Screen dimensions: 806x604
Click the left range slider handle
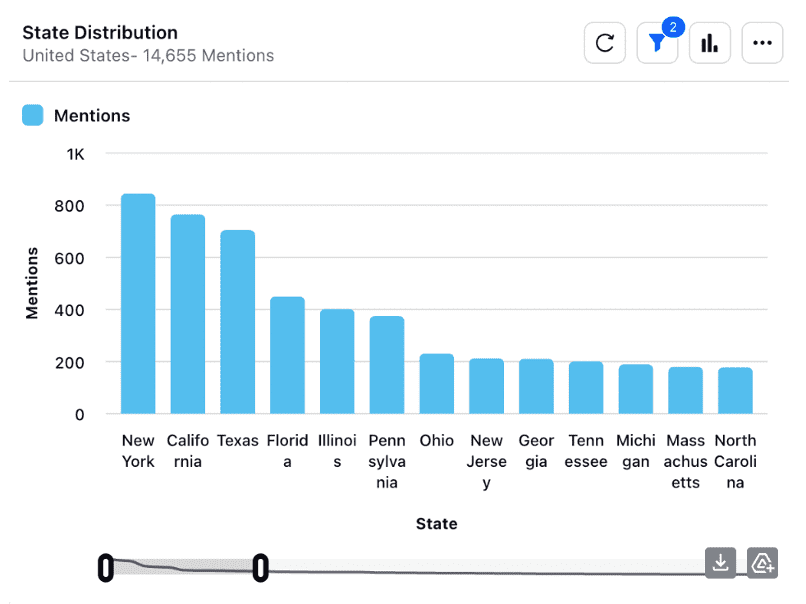(106, 568)
